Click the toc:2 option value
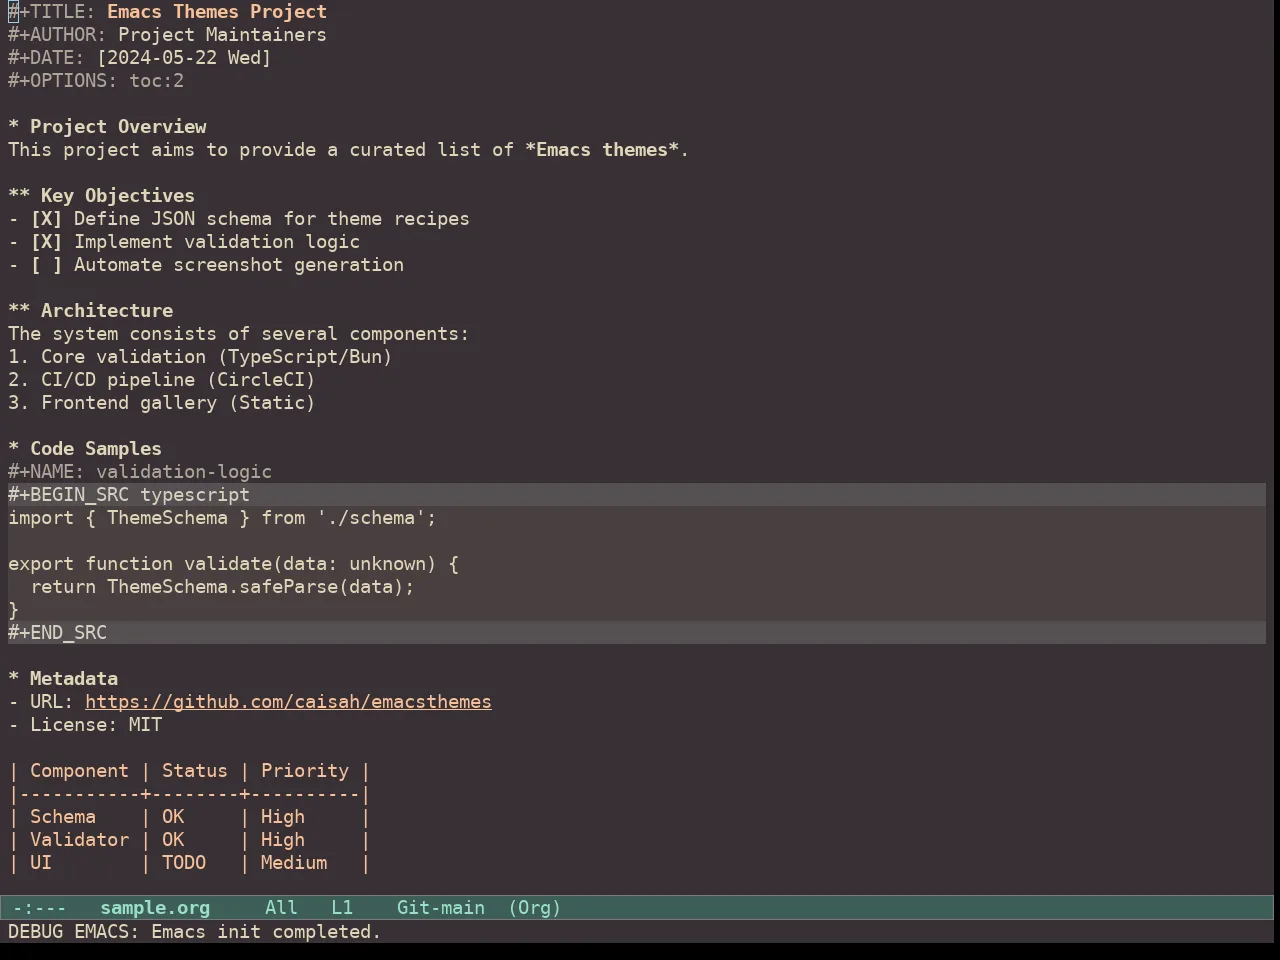Screen dimensions: 1280x960 coord(156,81)
